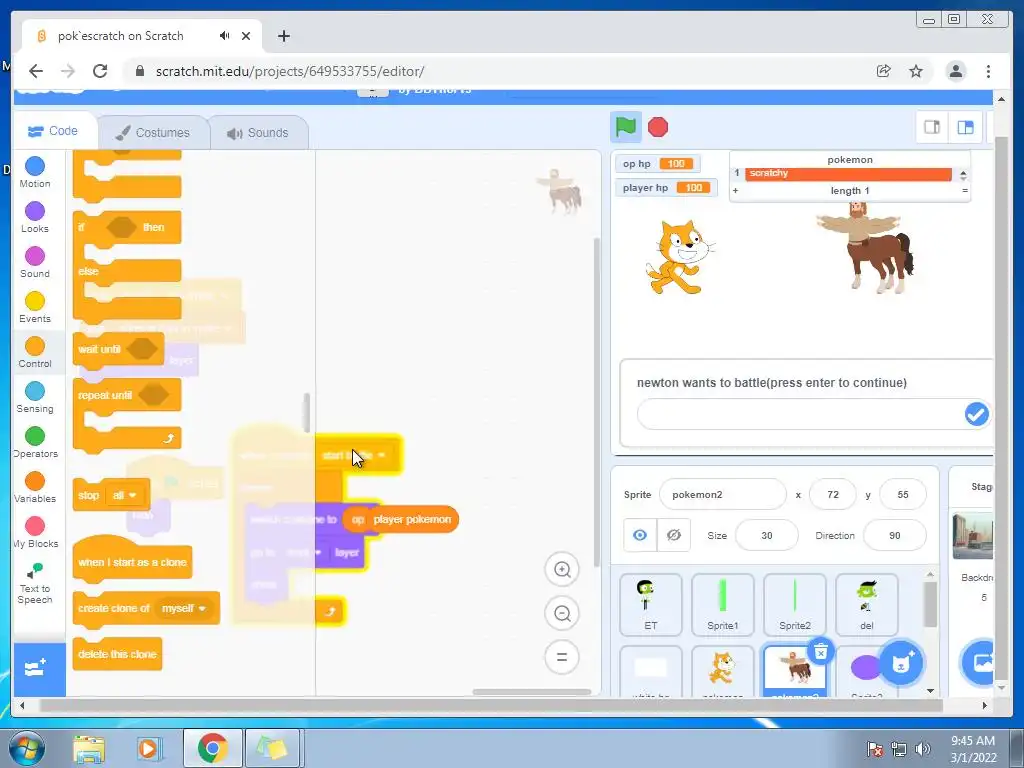Screen dimensions: 1024x768
Task: Switch to the Code tab
Action: click(x=54, y=131)
